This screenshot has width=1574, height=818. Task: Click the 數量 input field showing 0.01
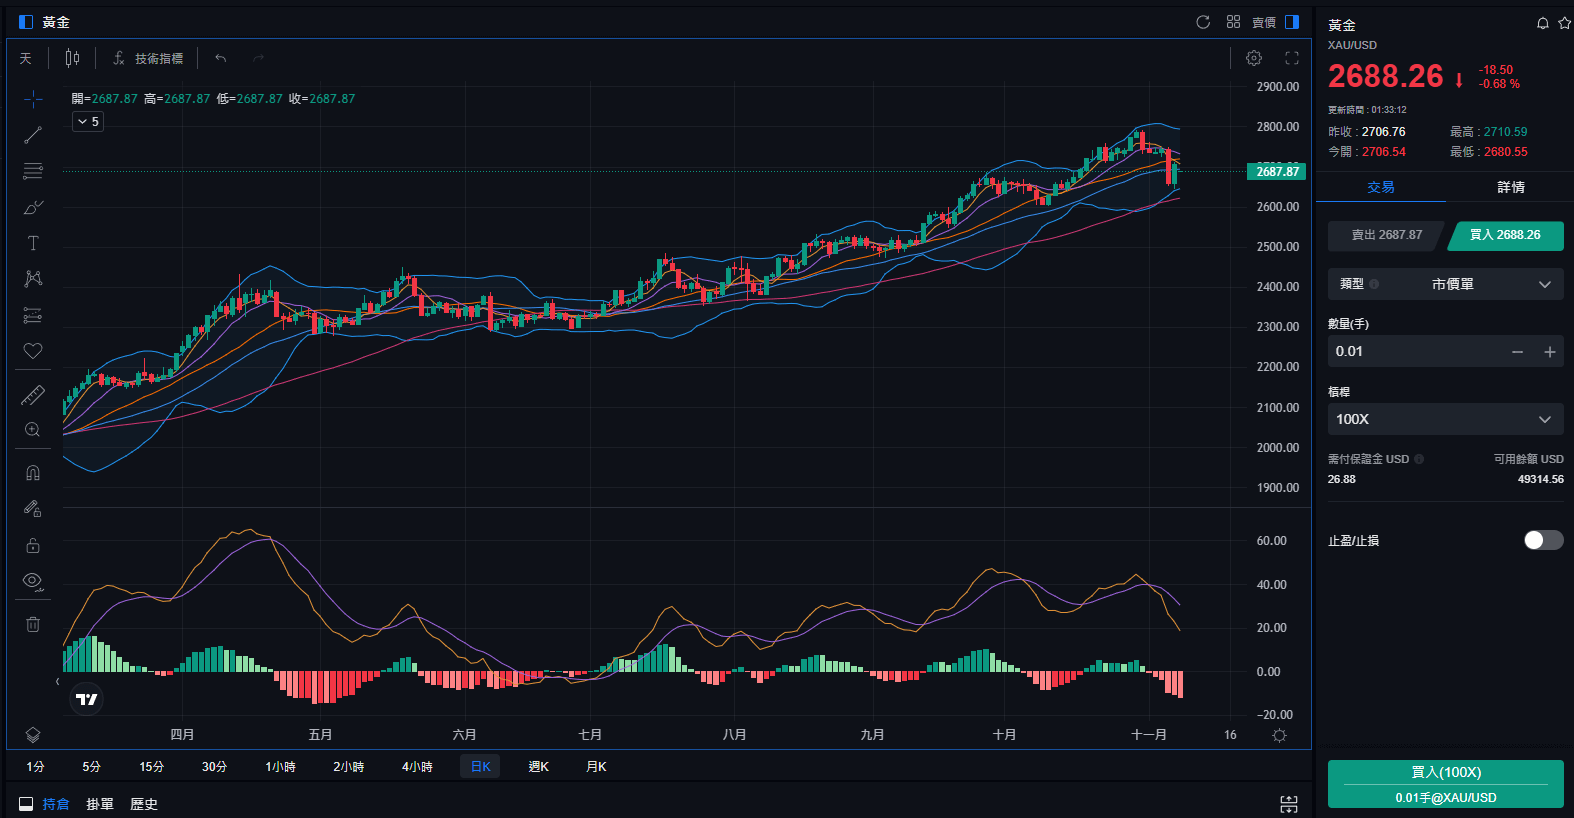pos(1415,351)
